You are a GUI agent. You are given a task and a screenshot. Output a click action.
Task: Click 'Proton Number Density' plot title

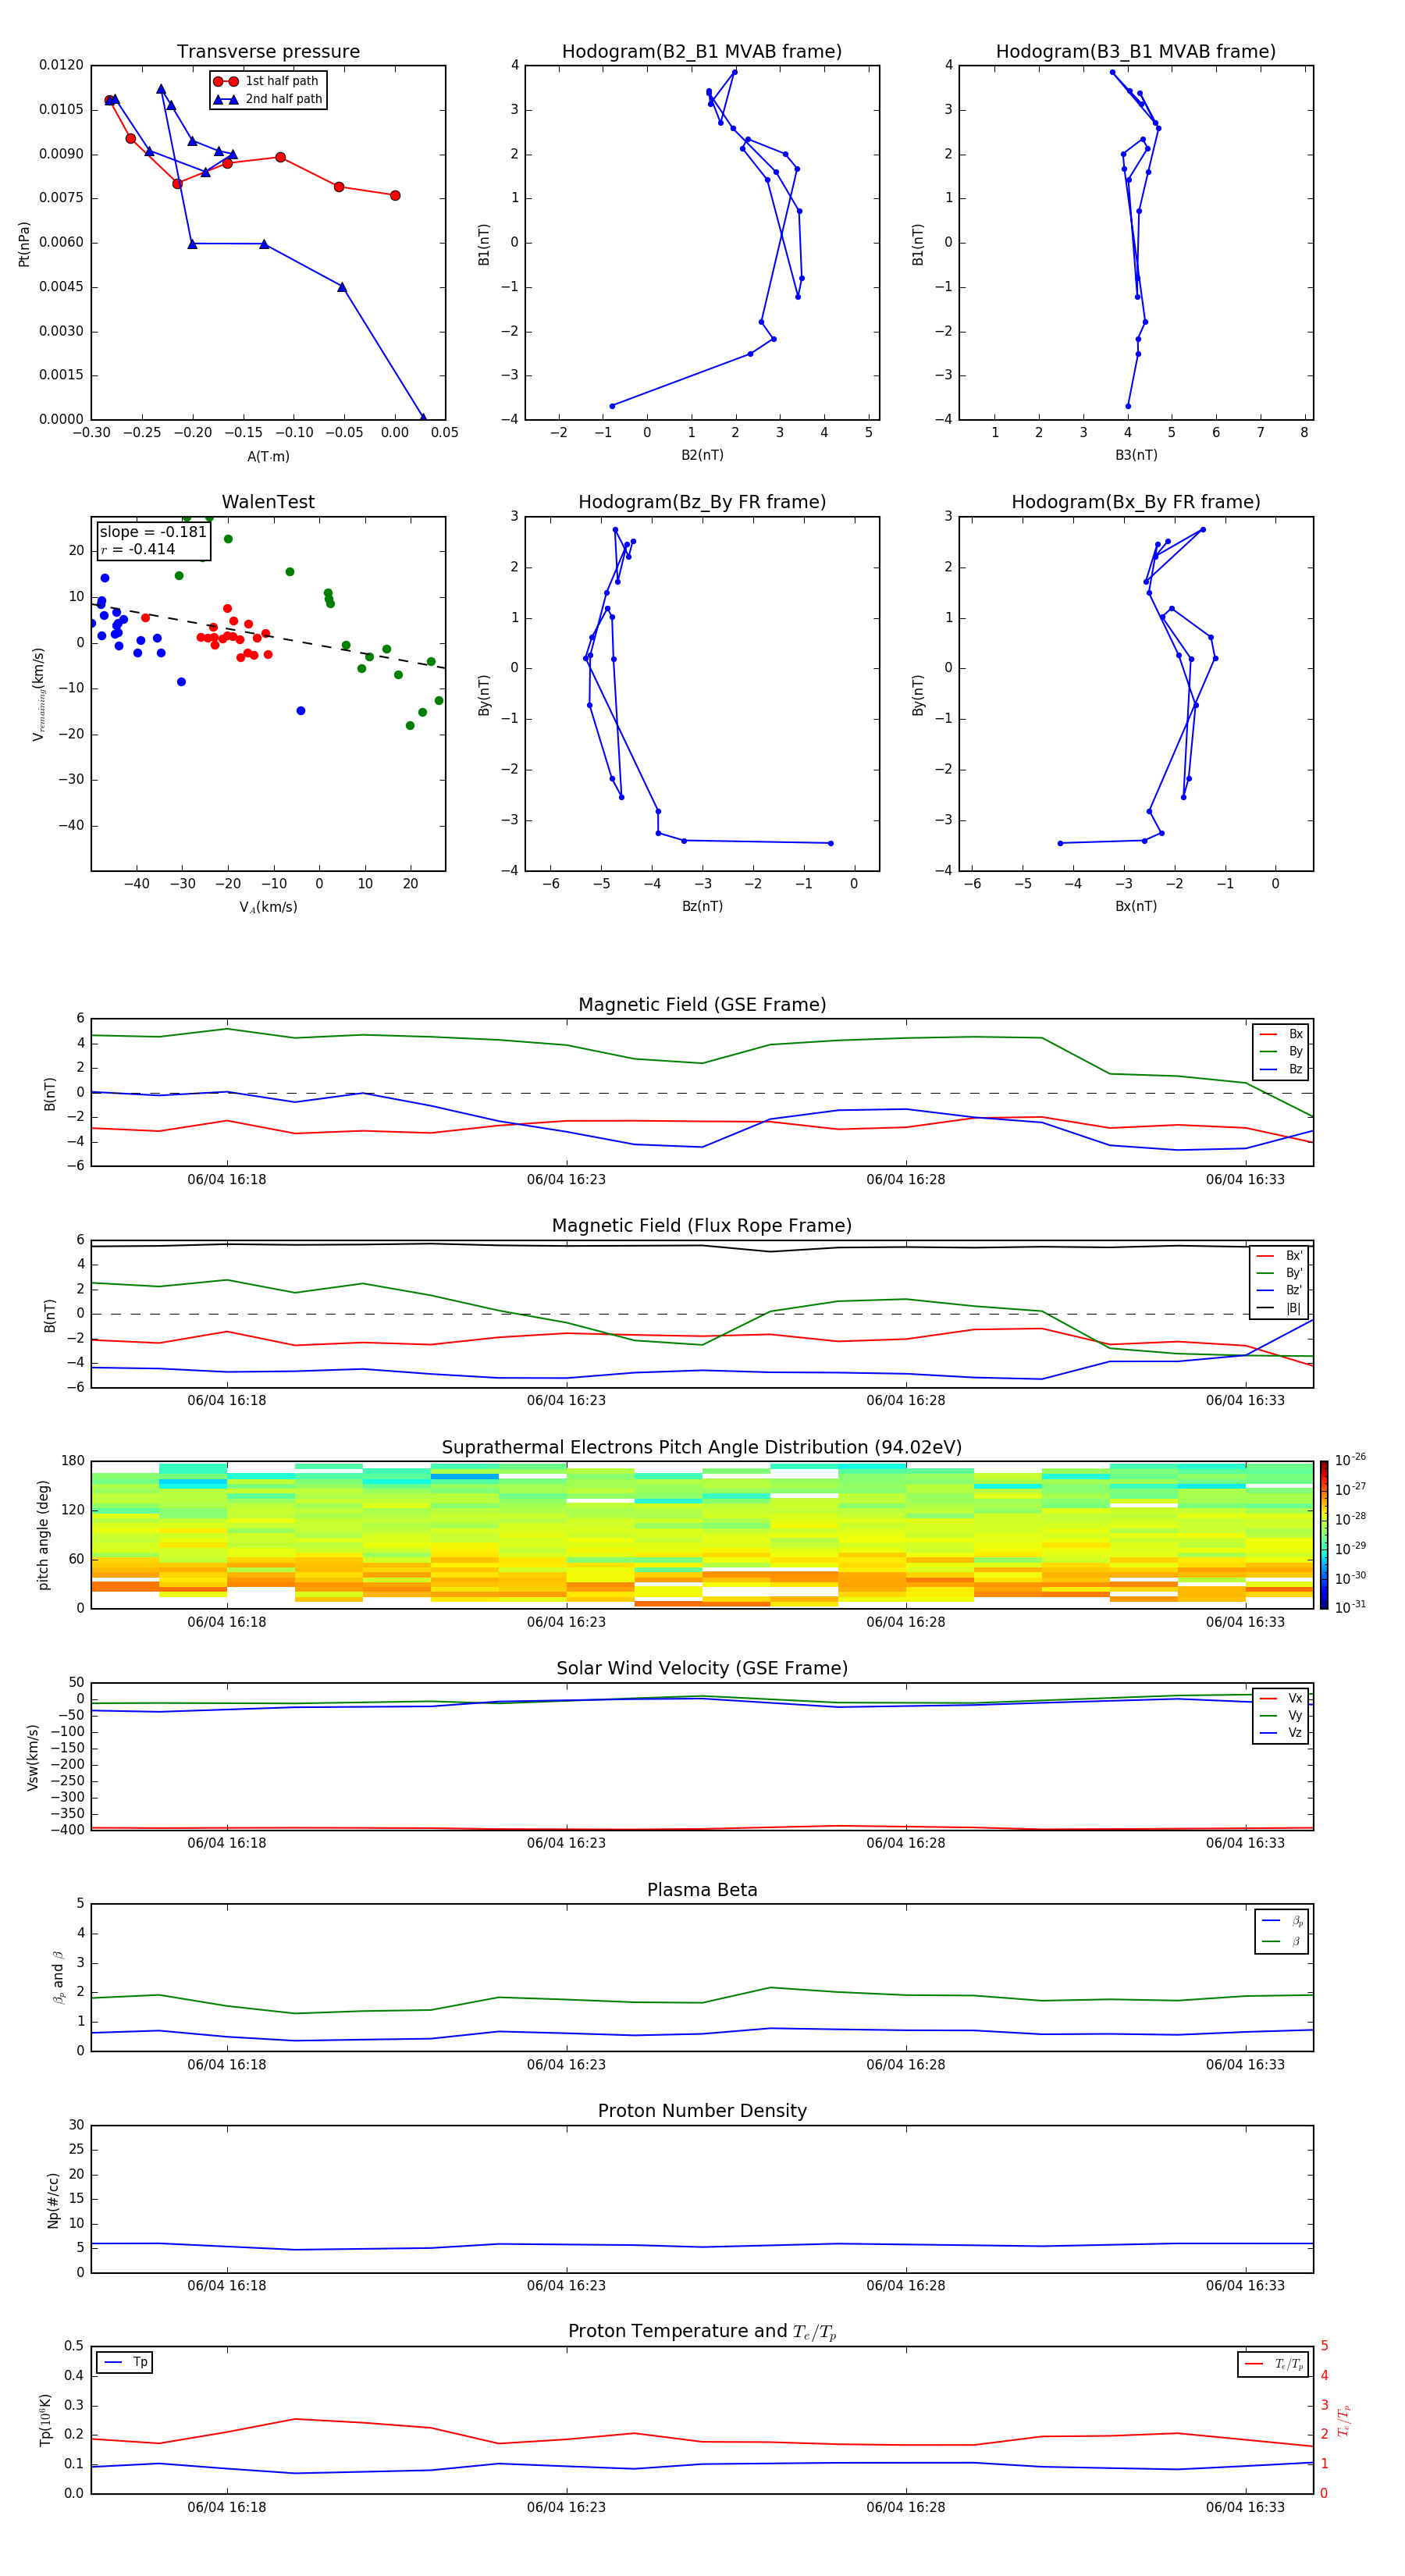[702, 2111]
